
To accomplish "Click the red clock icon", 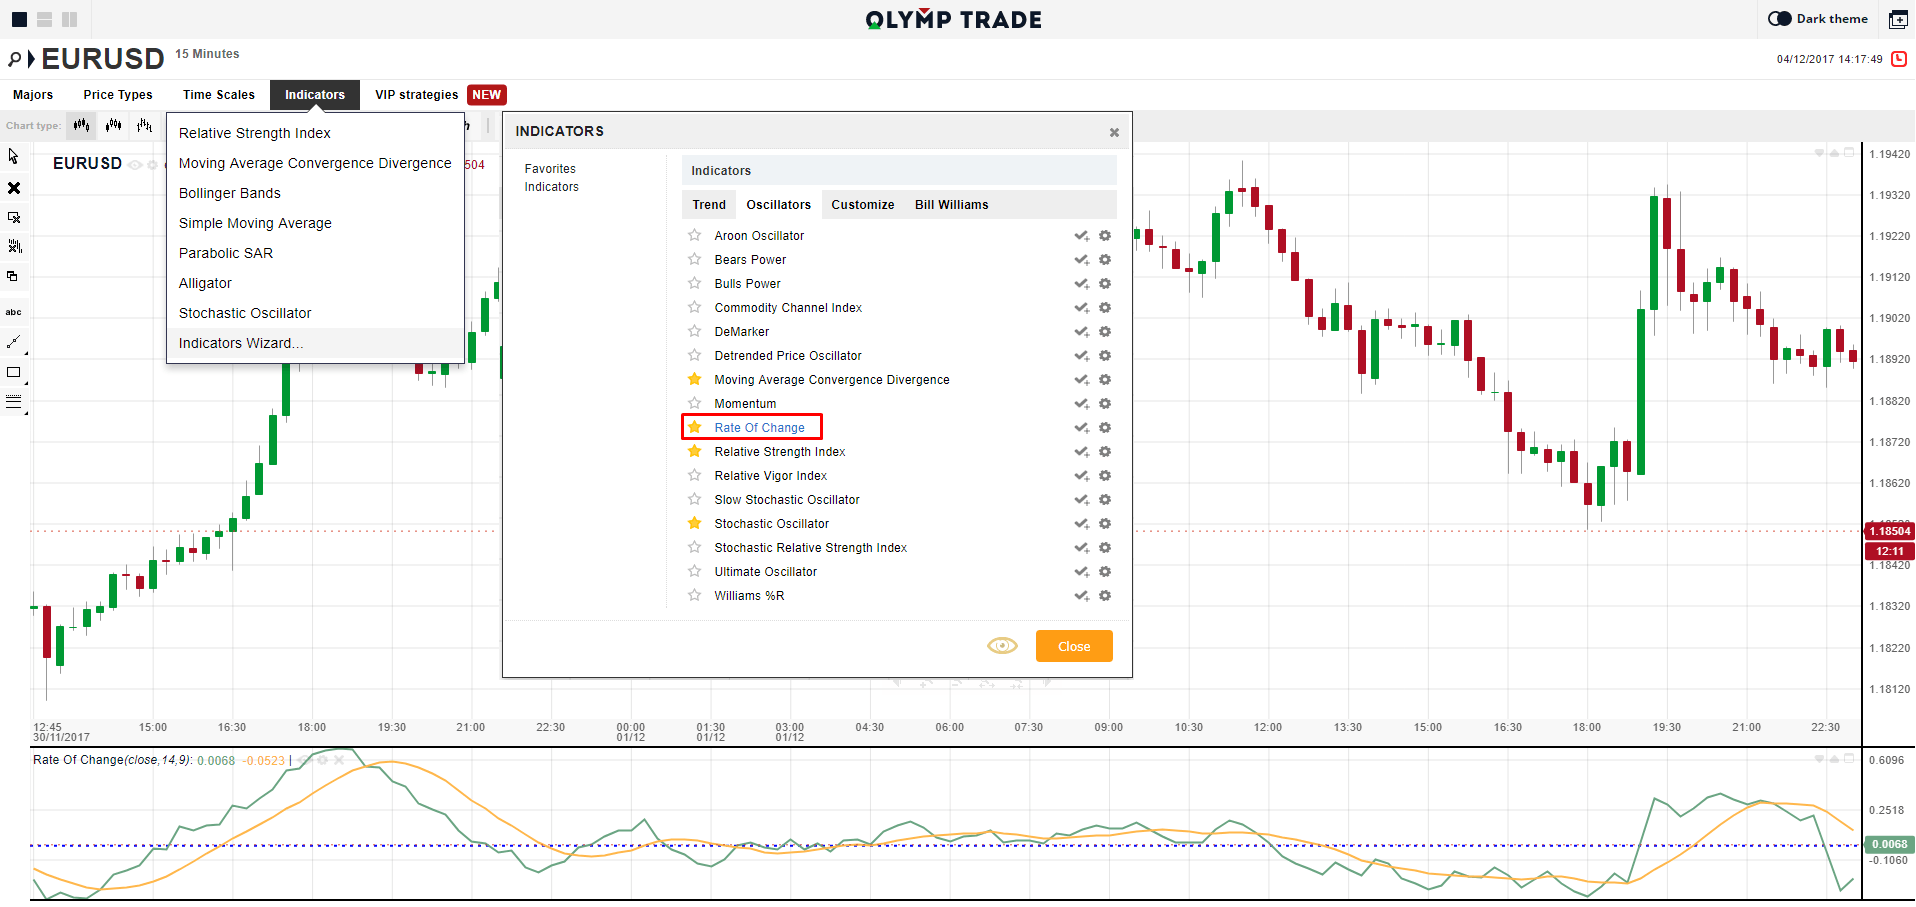I will pyautogui.click(x=1899, y=59).
